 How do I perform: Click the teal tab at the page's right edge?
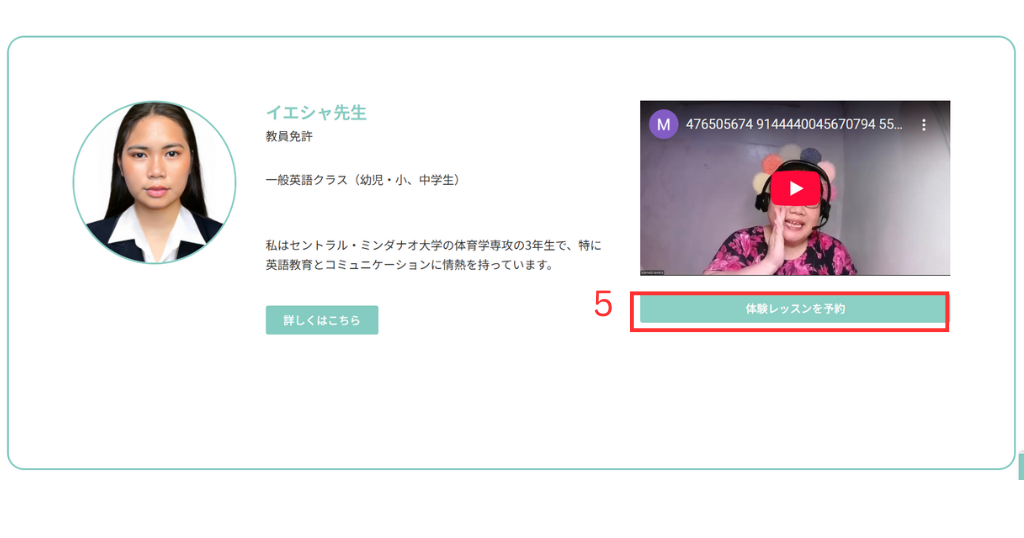[x=1021, y=467]
